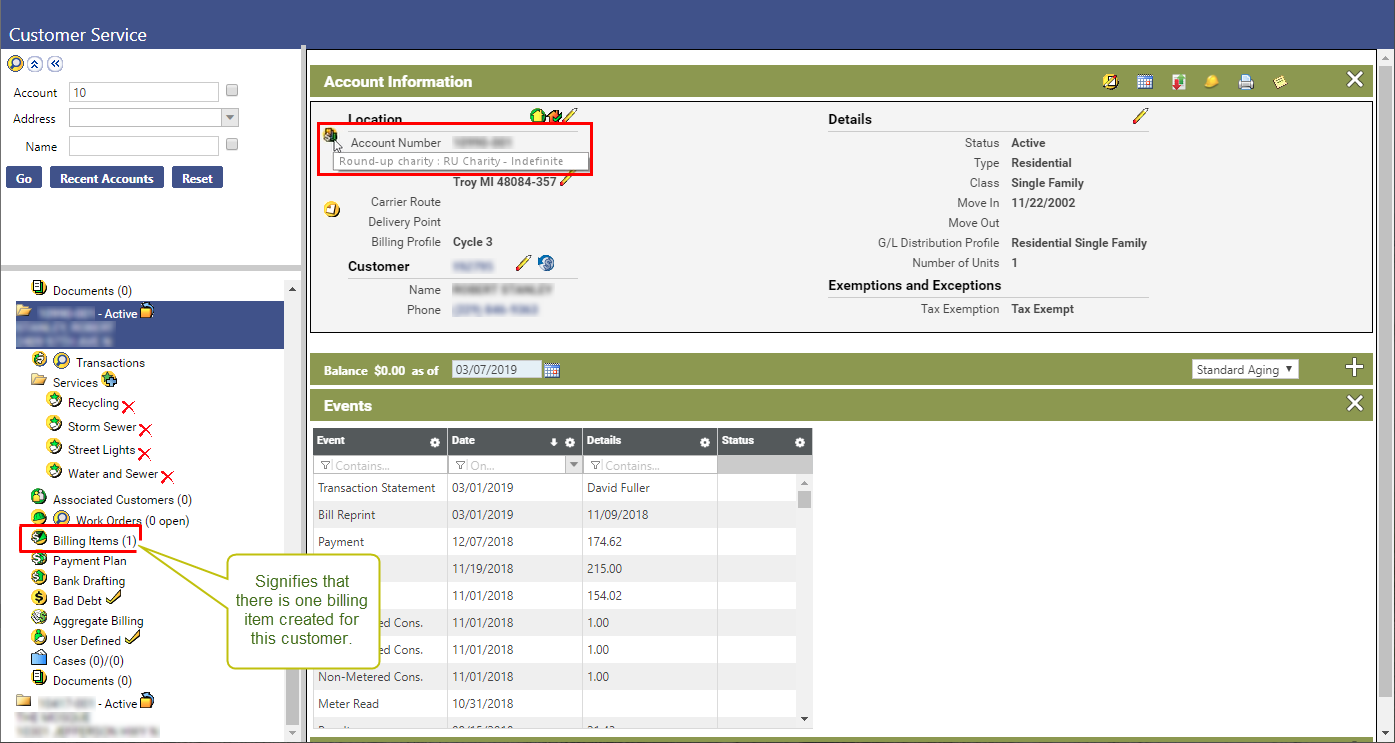The image size is (1395, 743).
Task: Open Bank Drafting in tree
Action: [89, 581]
